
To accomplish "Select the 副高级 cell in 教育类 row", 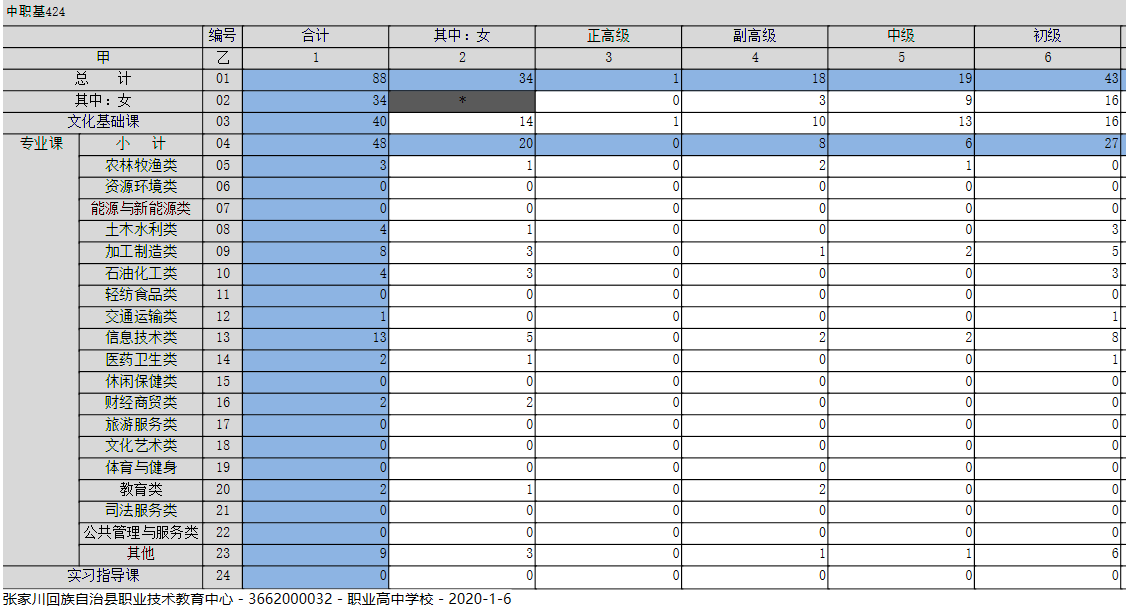I will (754, 489).
